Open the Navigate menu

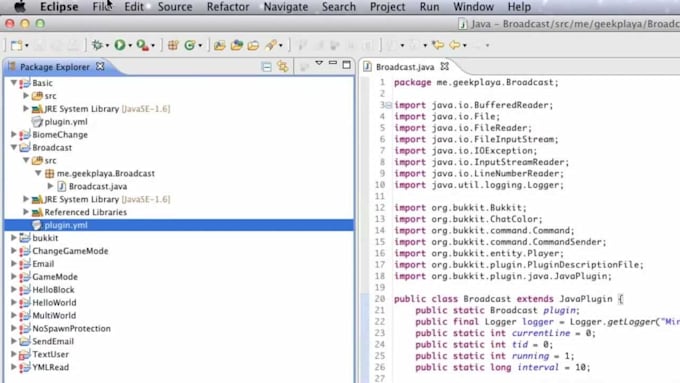point(286,7)
